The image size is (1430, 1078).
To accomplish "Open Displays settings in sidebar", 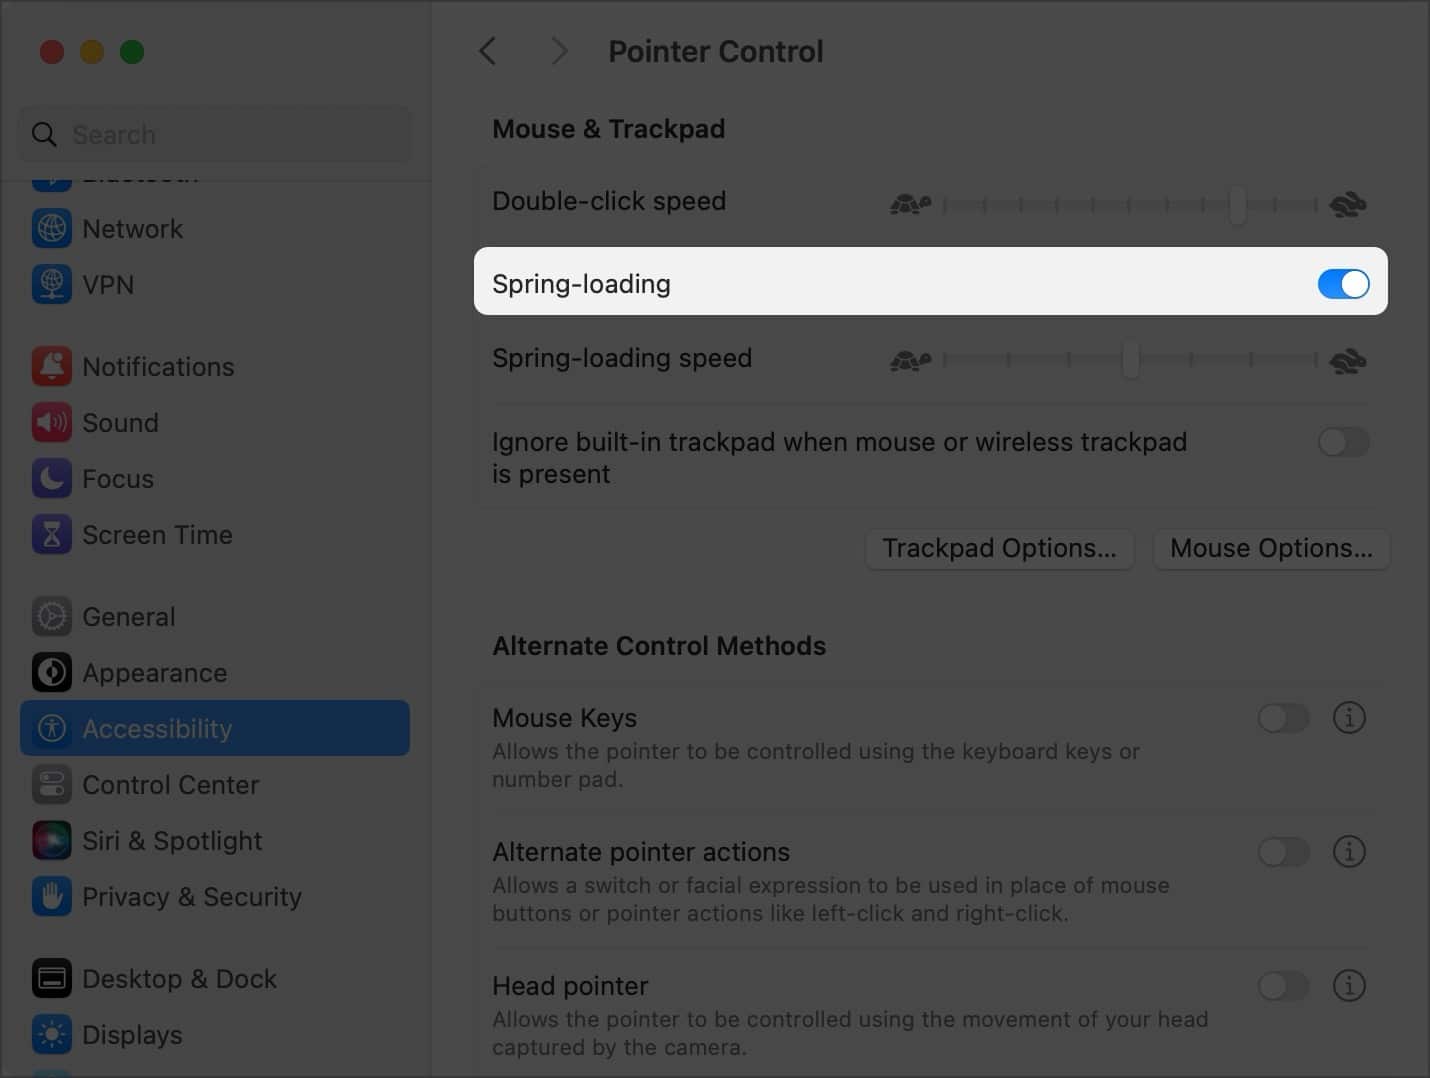I will pyautogui.click(x=215, y=1035).
